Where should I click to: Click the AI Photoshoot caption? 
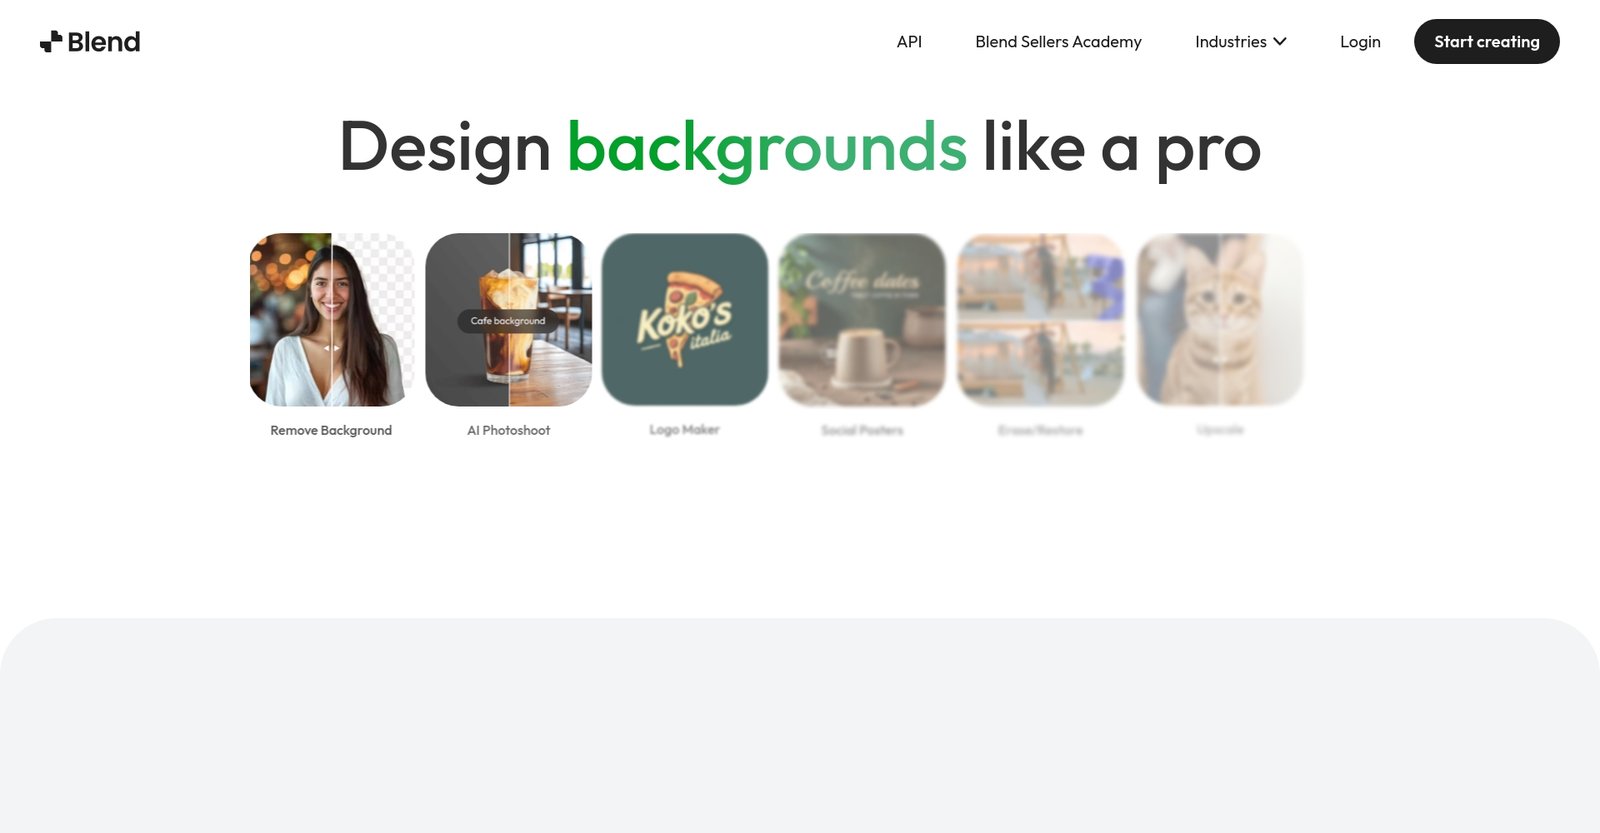pyautogui.click(x=508, y=430)
